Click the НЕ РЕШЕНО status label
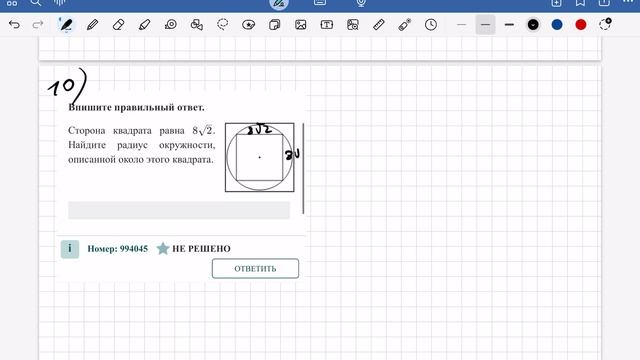Viewport: 640px width, 360px height. [x=201, y=249]
